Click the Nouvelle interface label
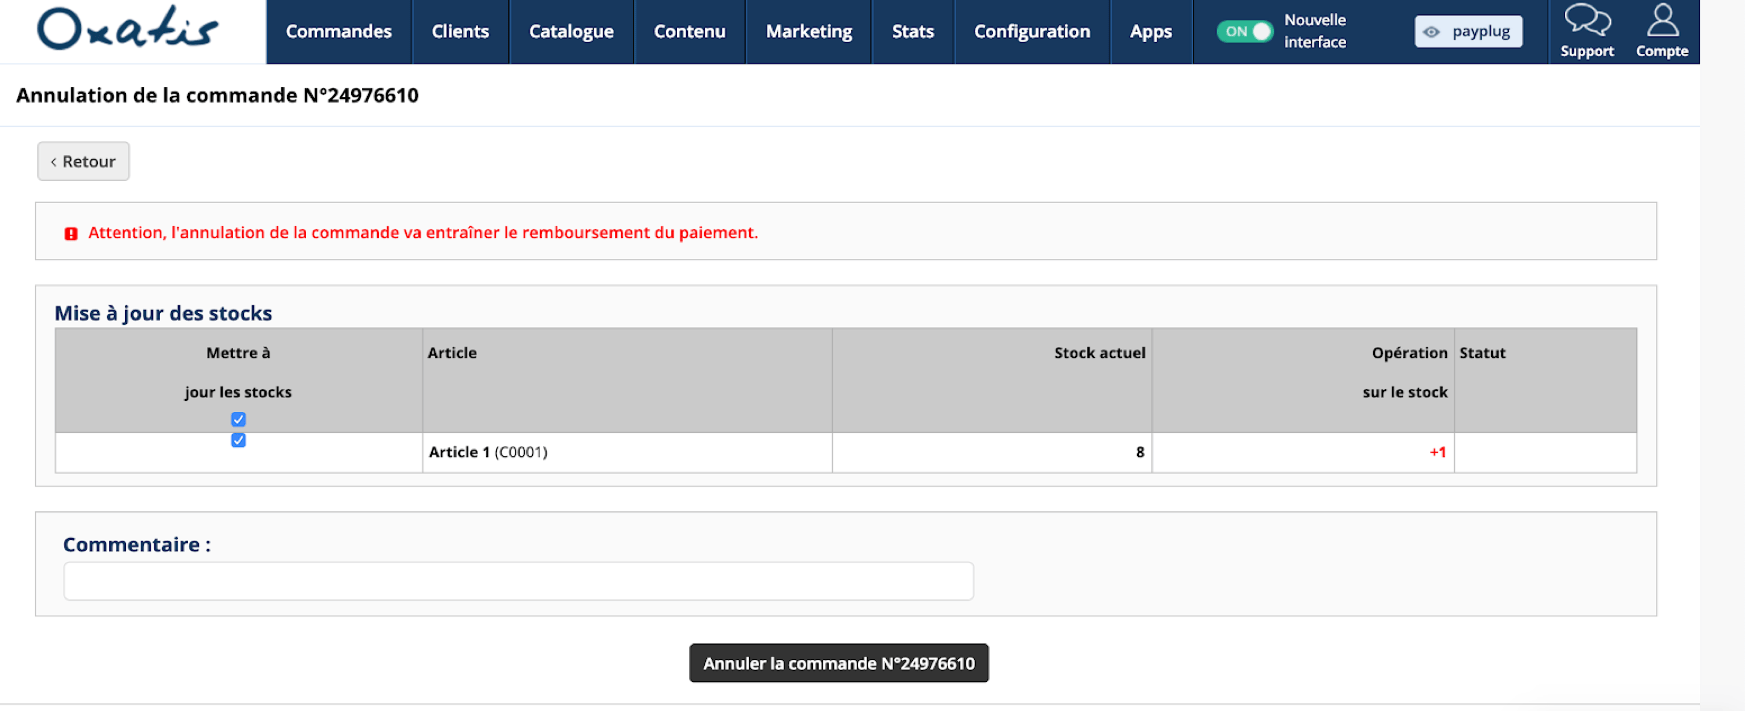The image size is (1745, 711). (x=1315, y=31)
